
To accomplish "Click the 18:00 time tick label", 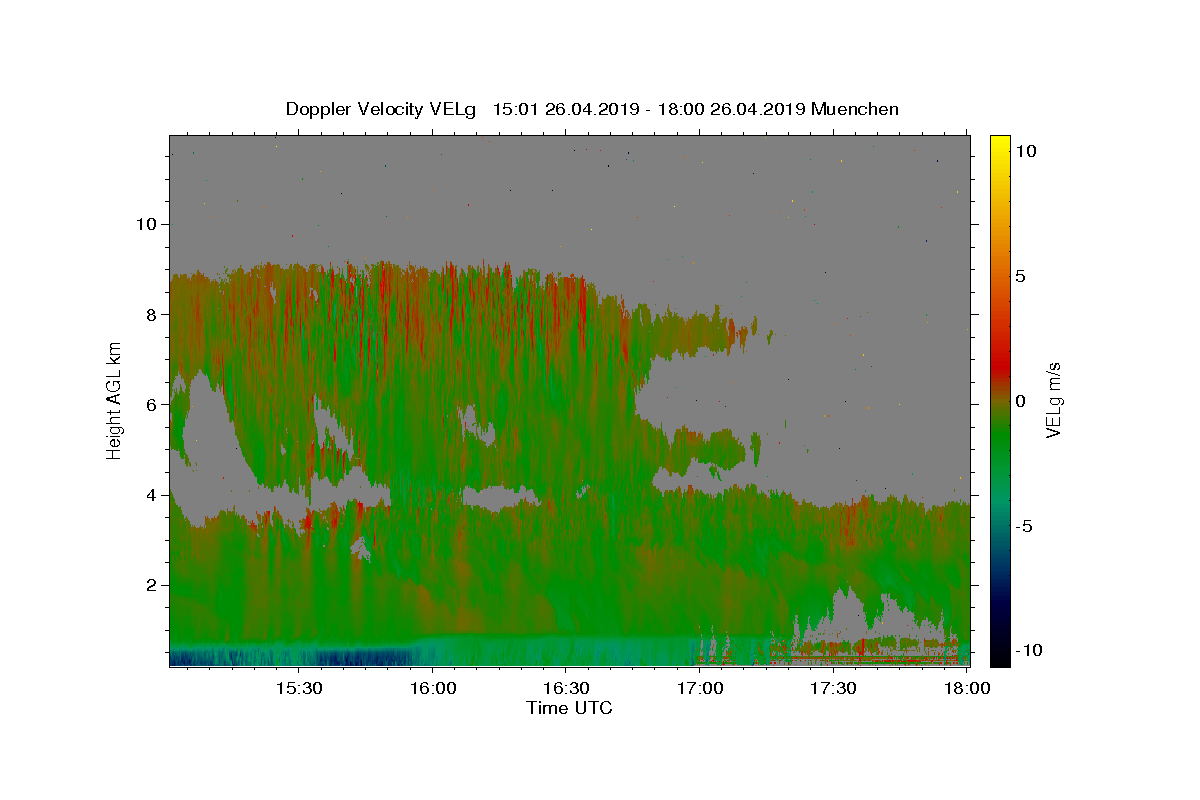I will click(967, 689).
